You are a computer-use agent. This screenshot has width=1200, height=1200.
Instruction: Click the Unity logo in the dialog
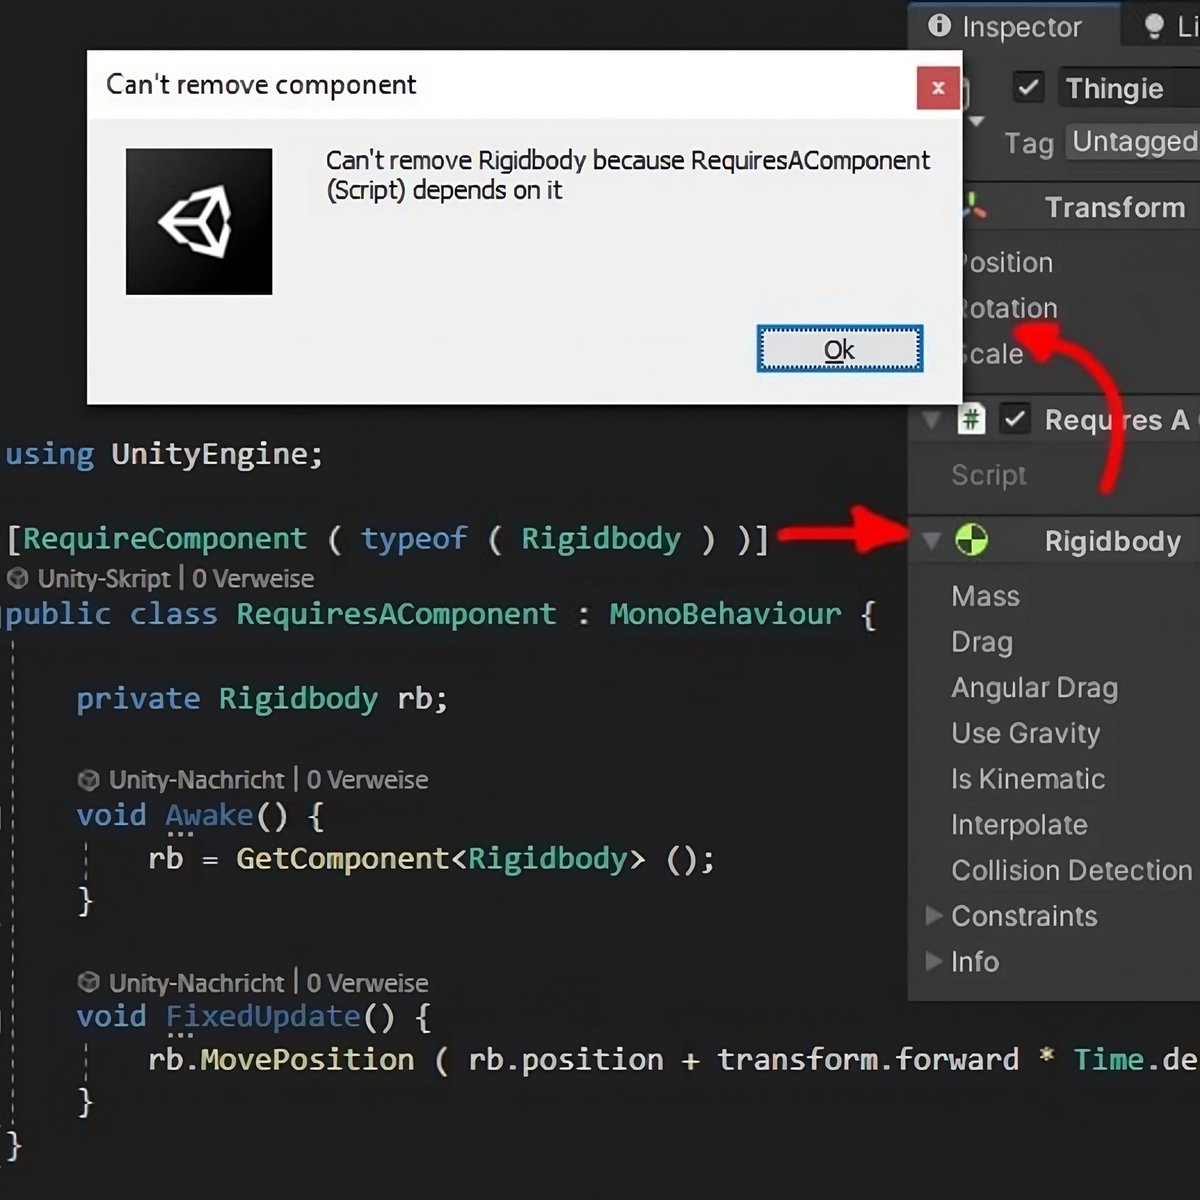199,222
